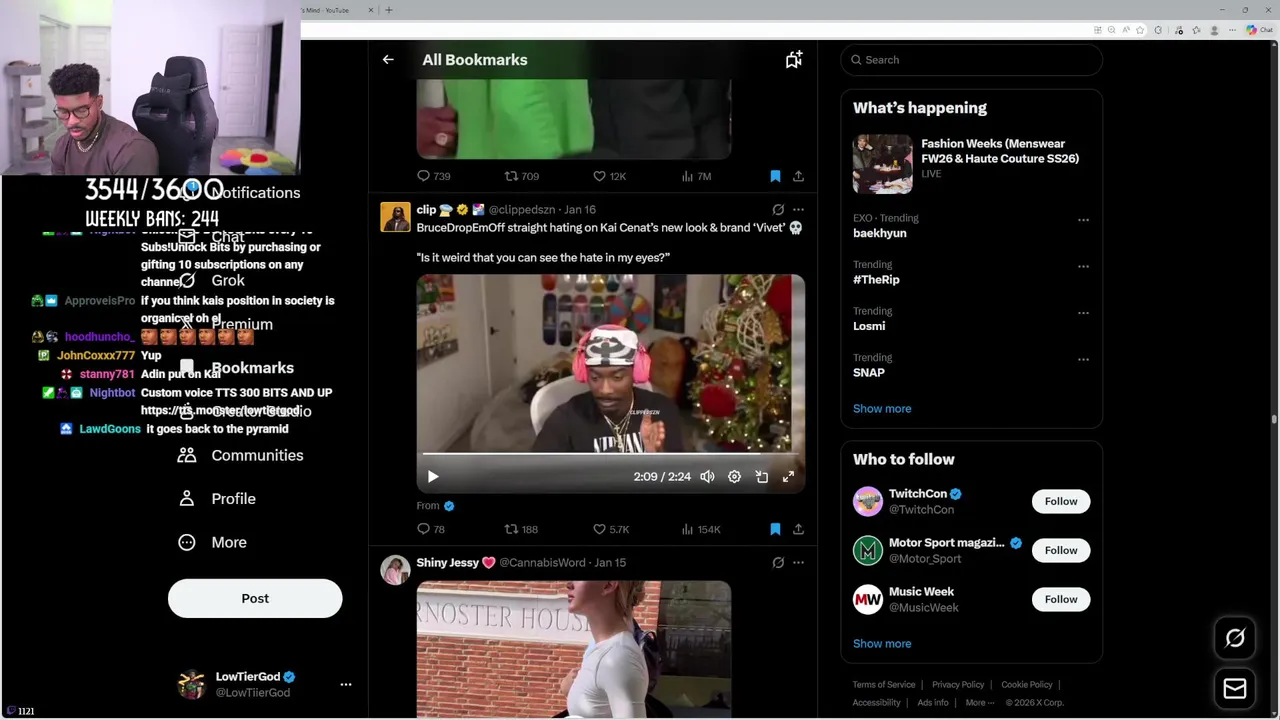The image size is (1280, 720).
Task: Open the TwitchCon profile avatar
Action: (x=868, y=501)
